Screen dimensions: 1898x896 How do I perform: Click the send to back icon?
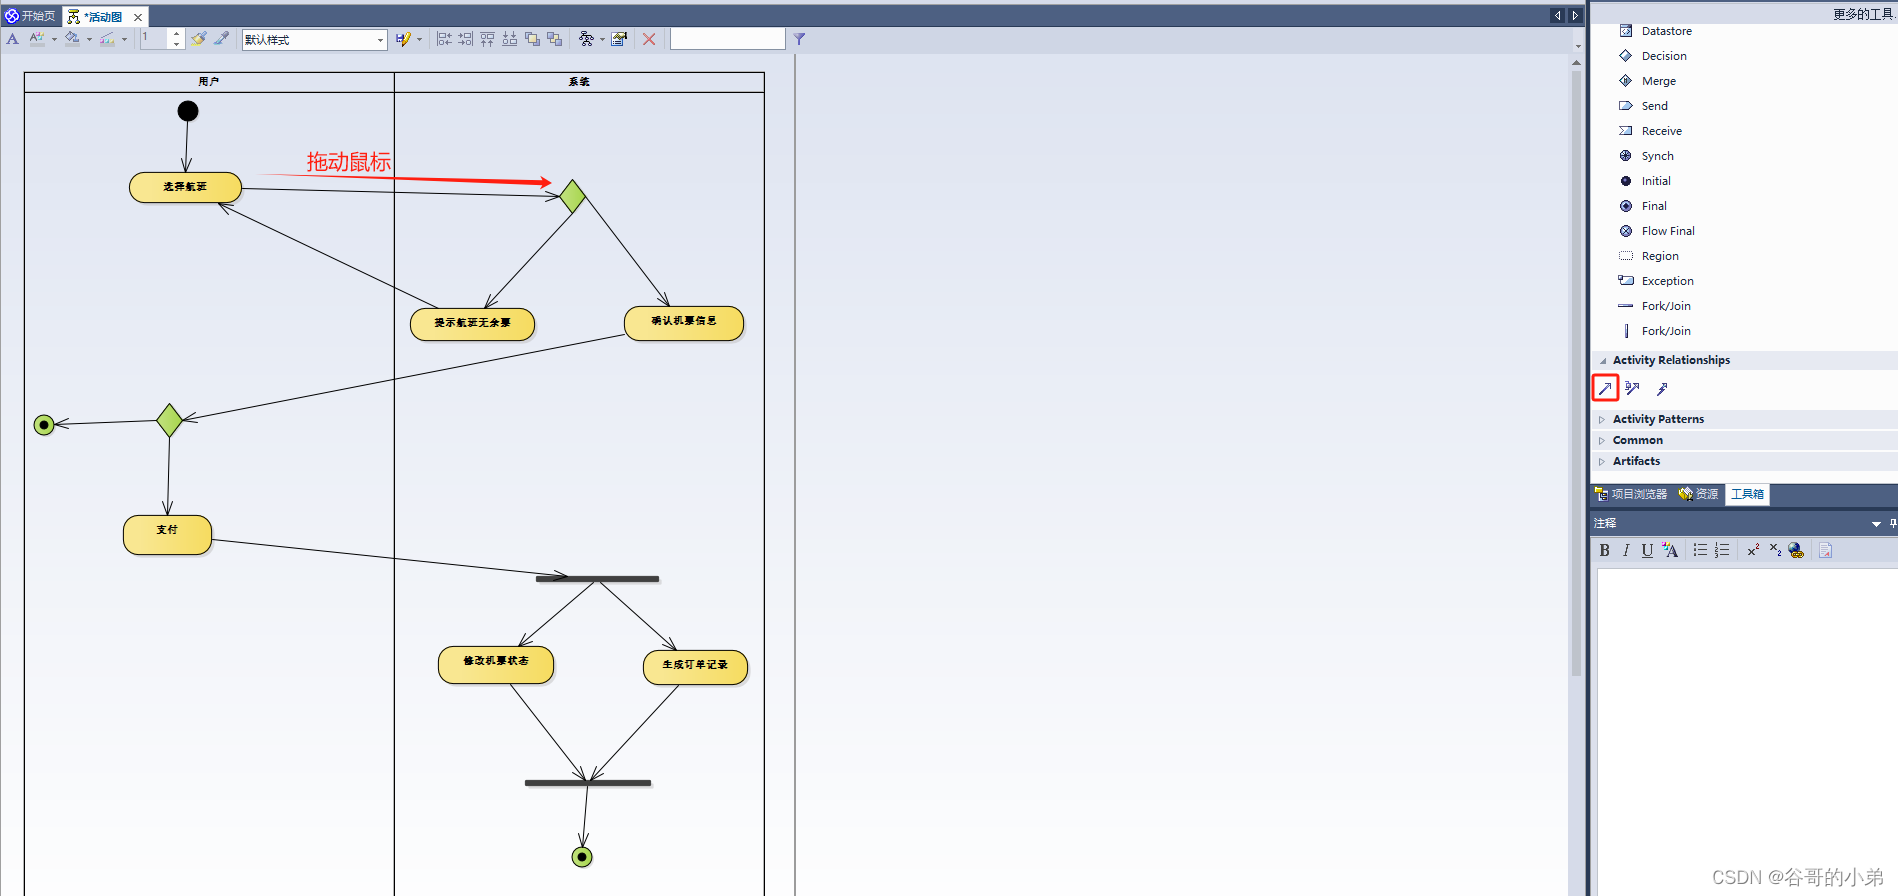pyautogui.click(x=555, y=39)
